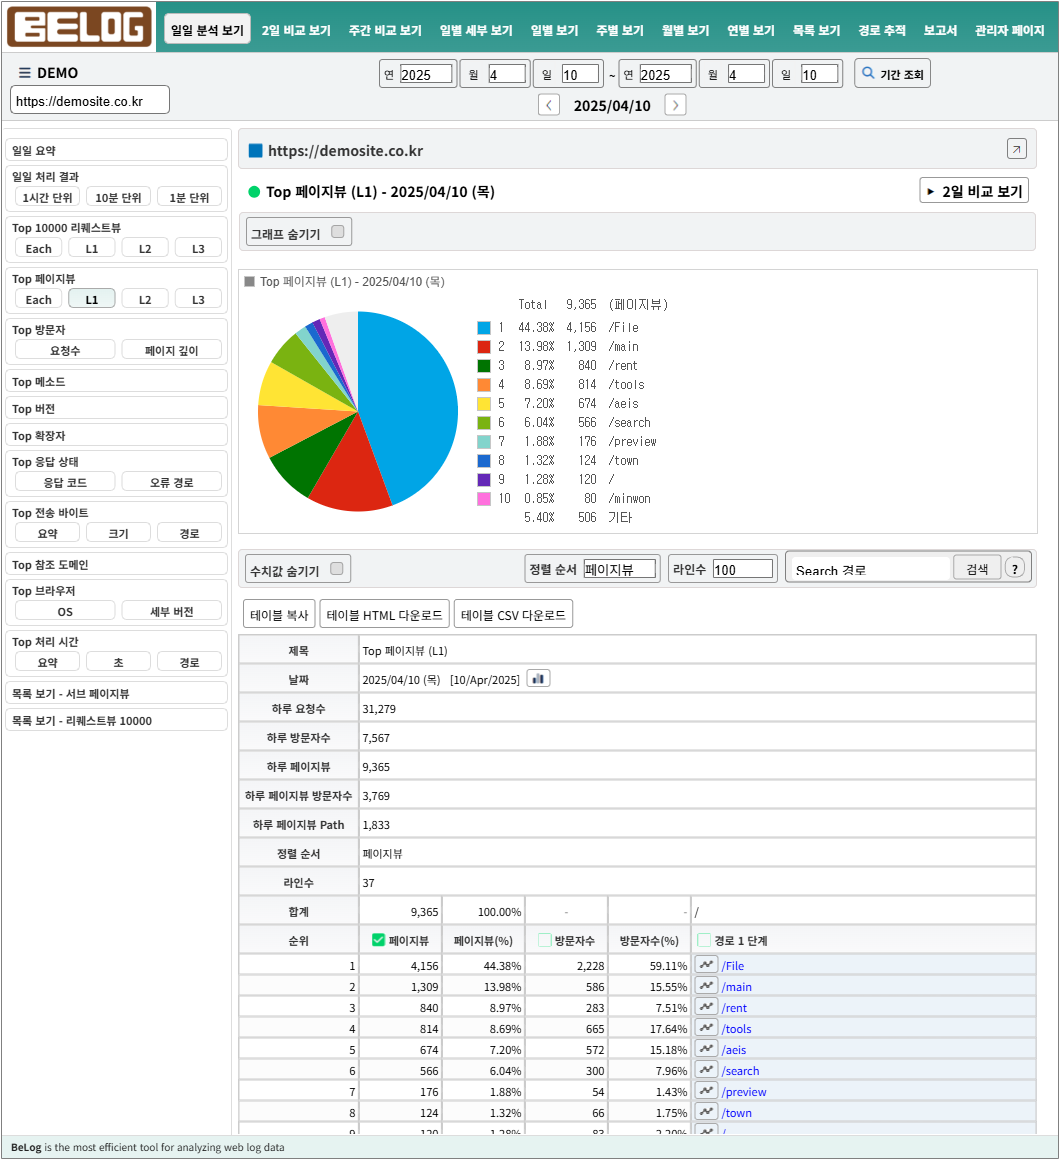The width and height of the screenshot is (1060, 1160).
Task: Open 관리자 페이지 tab
Action: pos(1010,30)
